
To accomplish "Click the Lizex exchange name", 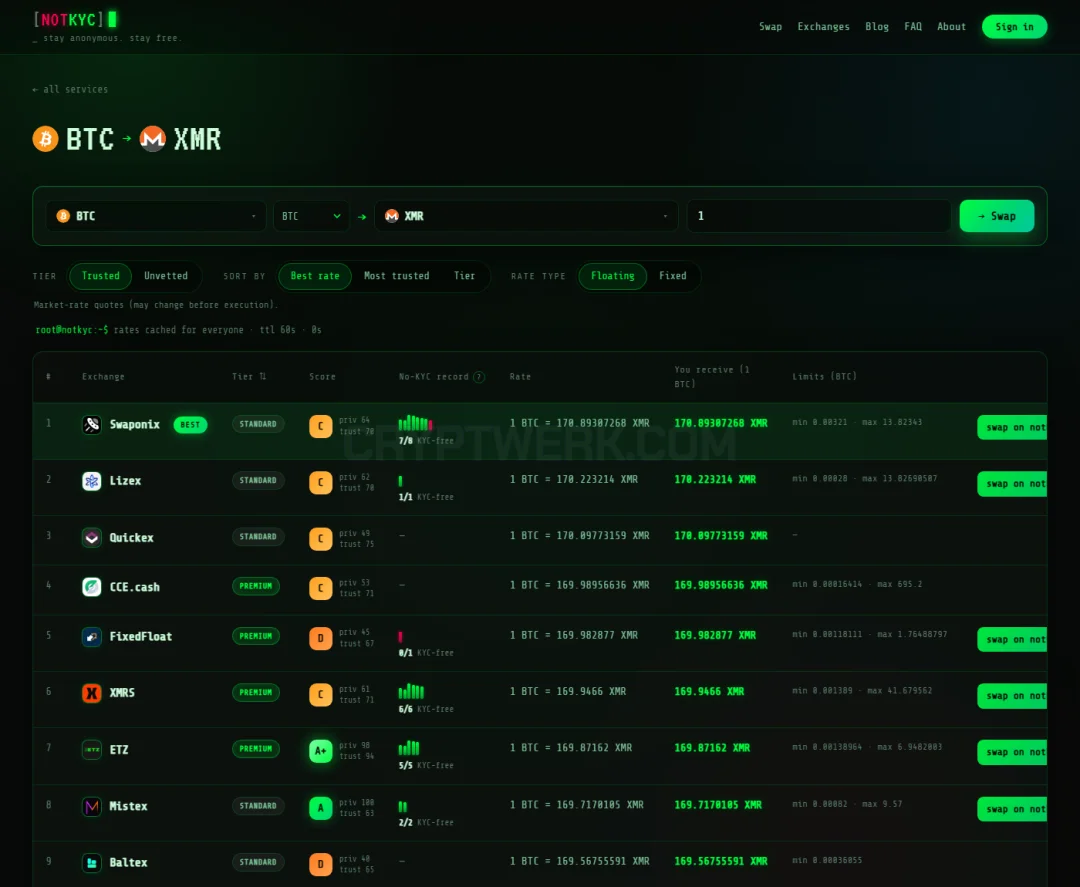I will [125, 481].
